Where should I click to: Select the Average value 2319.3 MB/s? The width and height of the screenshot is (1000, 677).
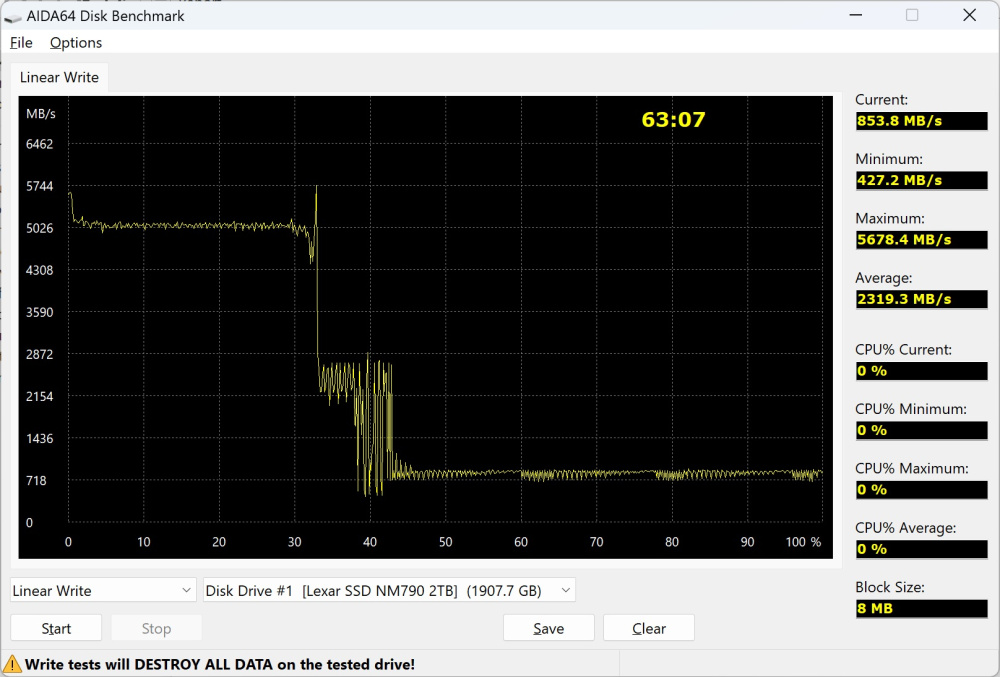(x=922, y=299)
